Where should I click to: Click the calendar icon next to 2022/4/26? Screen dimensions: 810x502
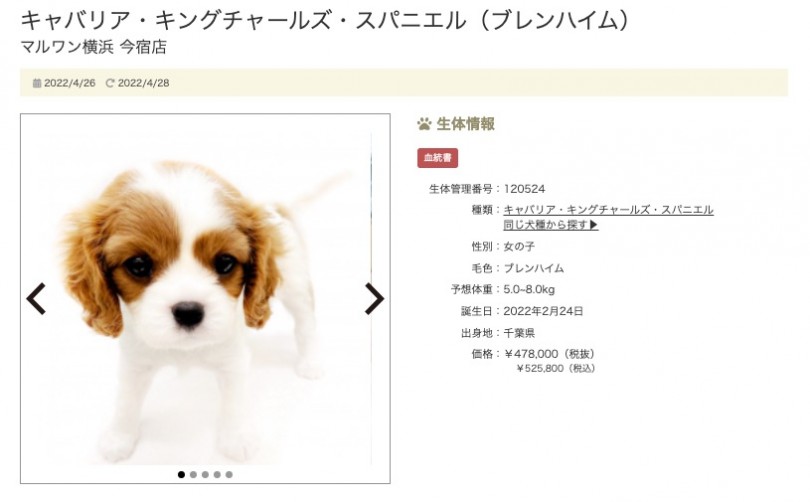click(37, 83)
